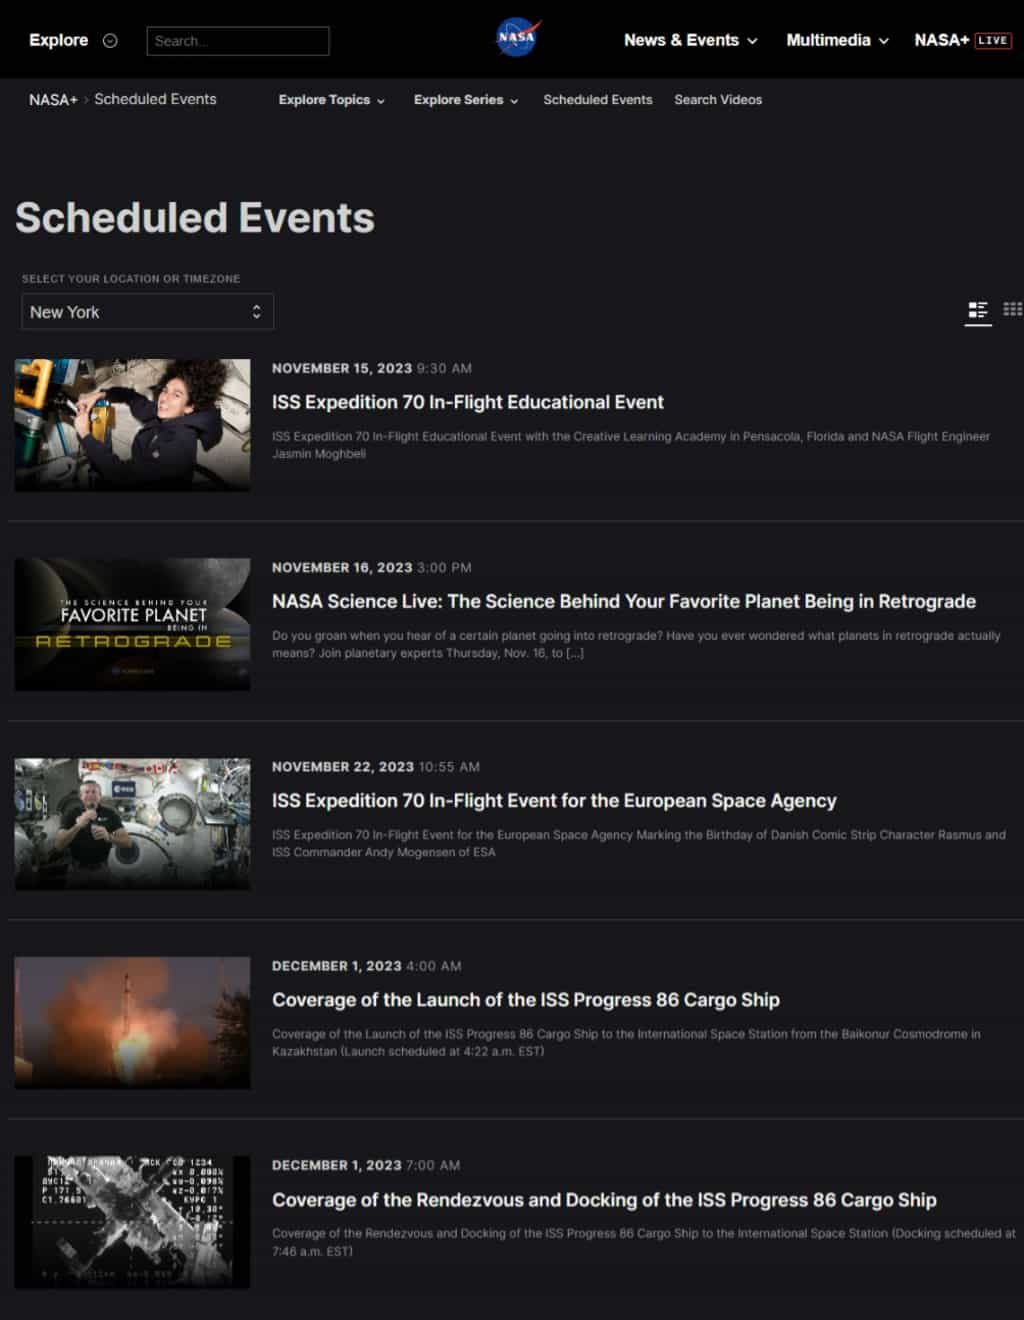Click description starting 'Do you groan'
Viewport: 1024px width, 1320px height.
point(636,644)
